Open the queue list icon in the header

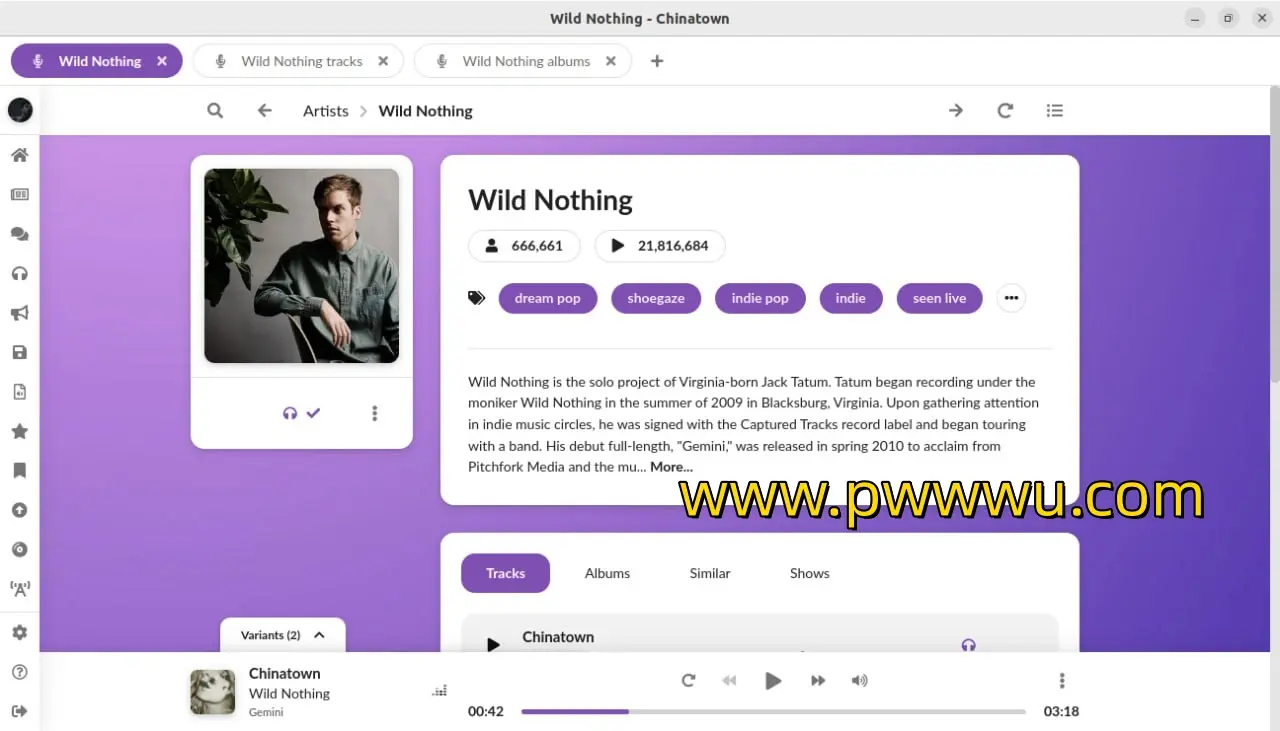[1054, 111]
